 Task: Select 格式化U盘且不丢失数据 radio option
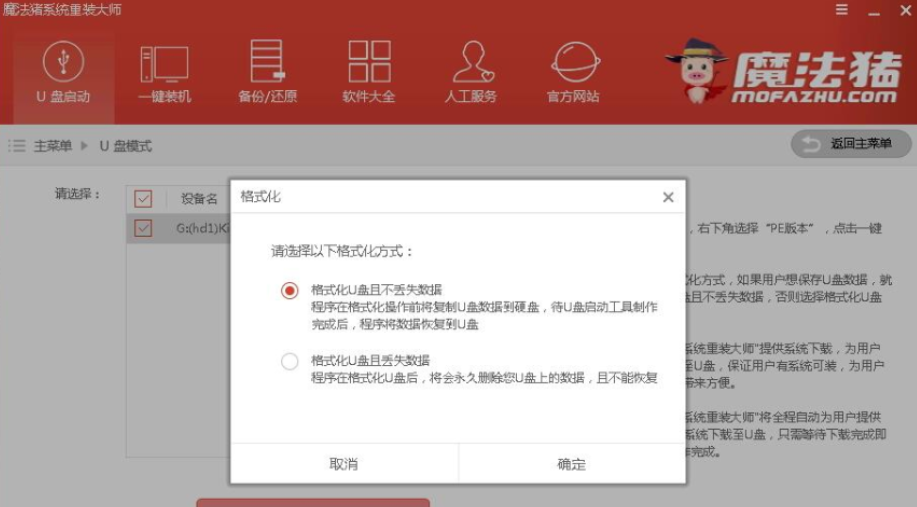[x=290, y=290]
